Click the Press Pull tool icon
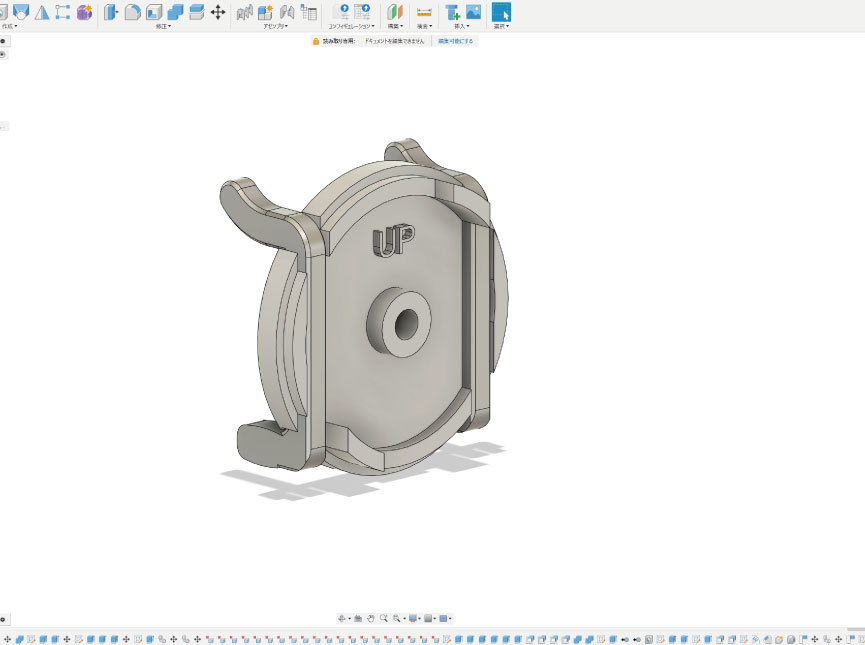865x645 pixels. [110, 12]
